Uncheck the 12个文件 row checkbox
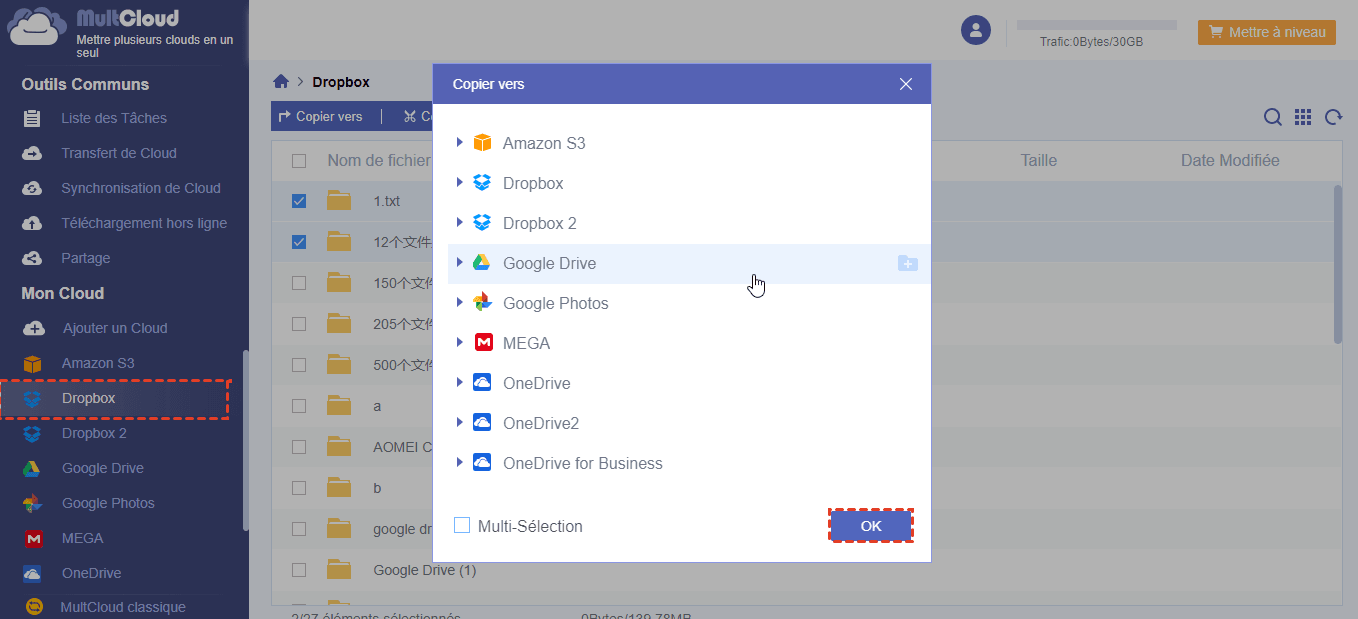The width and height of the screenshot is (1358, 619). coord(299,242)
